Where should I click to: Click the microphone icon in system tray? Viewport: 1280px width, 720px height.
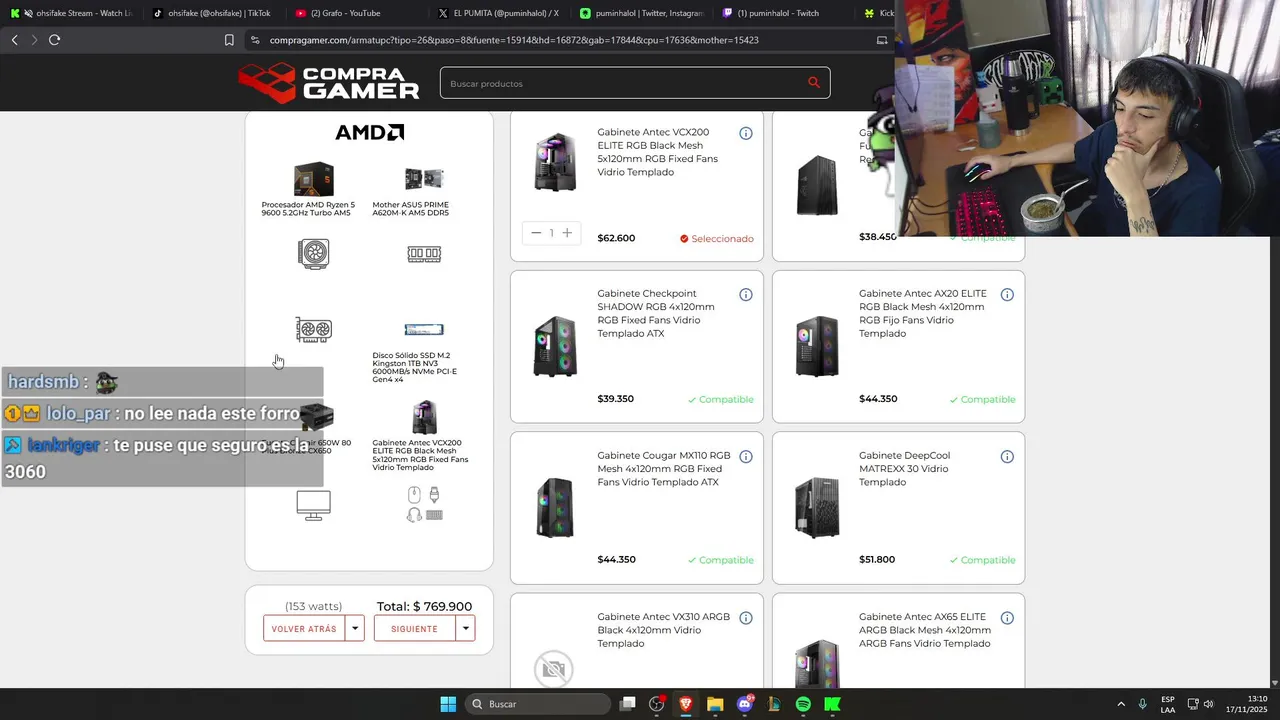(x=1142, y=704)
